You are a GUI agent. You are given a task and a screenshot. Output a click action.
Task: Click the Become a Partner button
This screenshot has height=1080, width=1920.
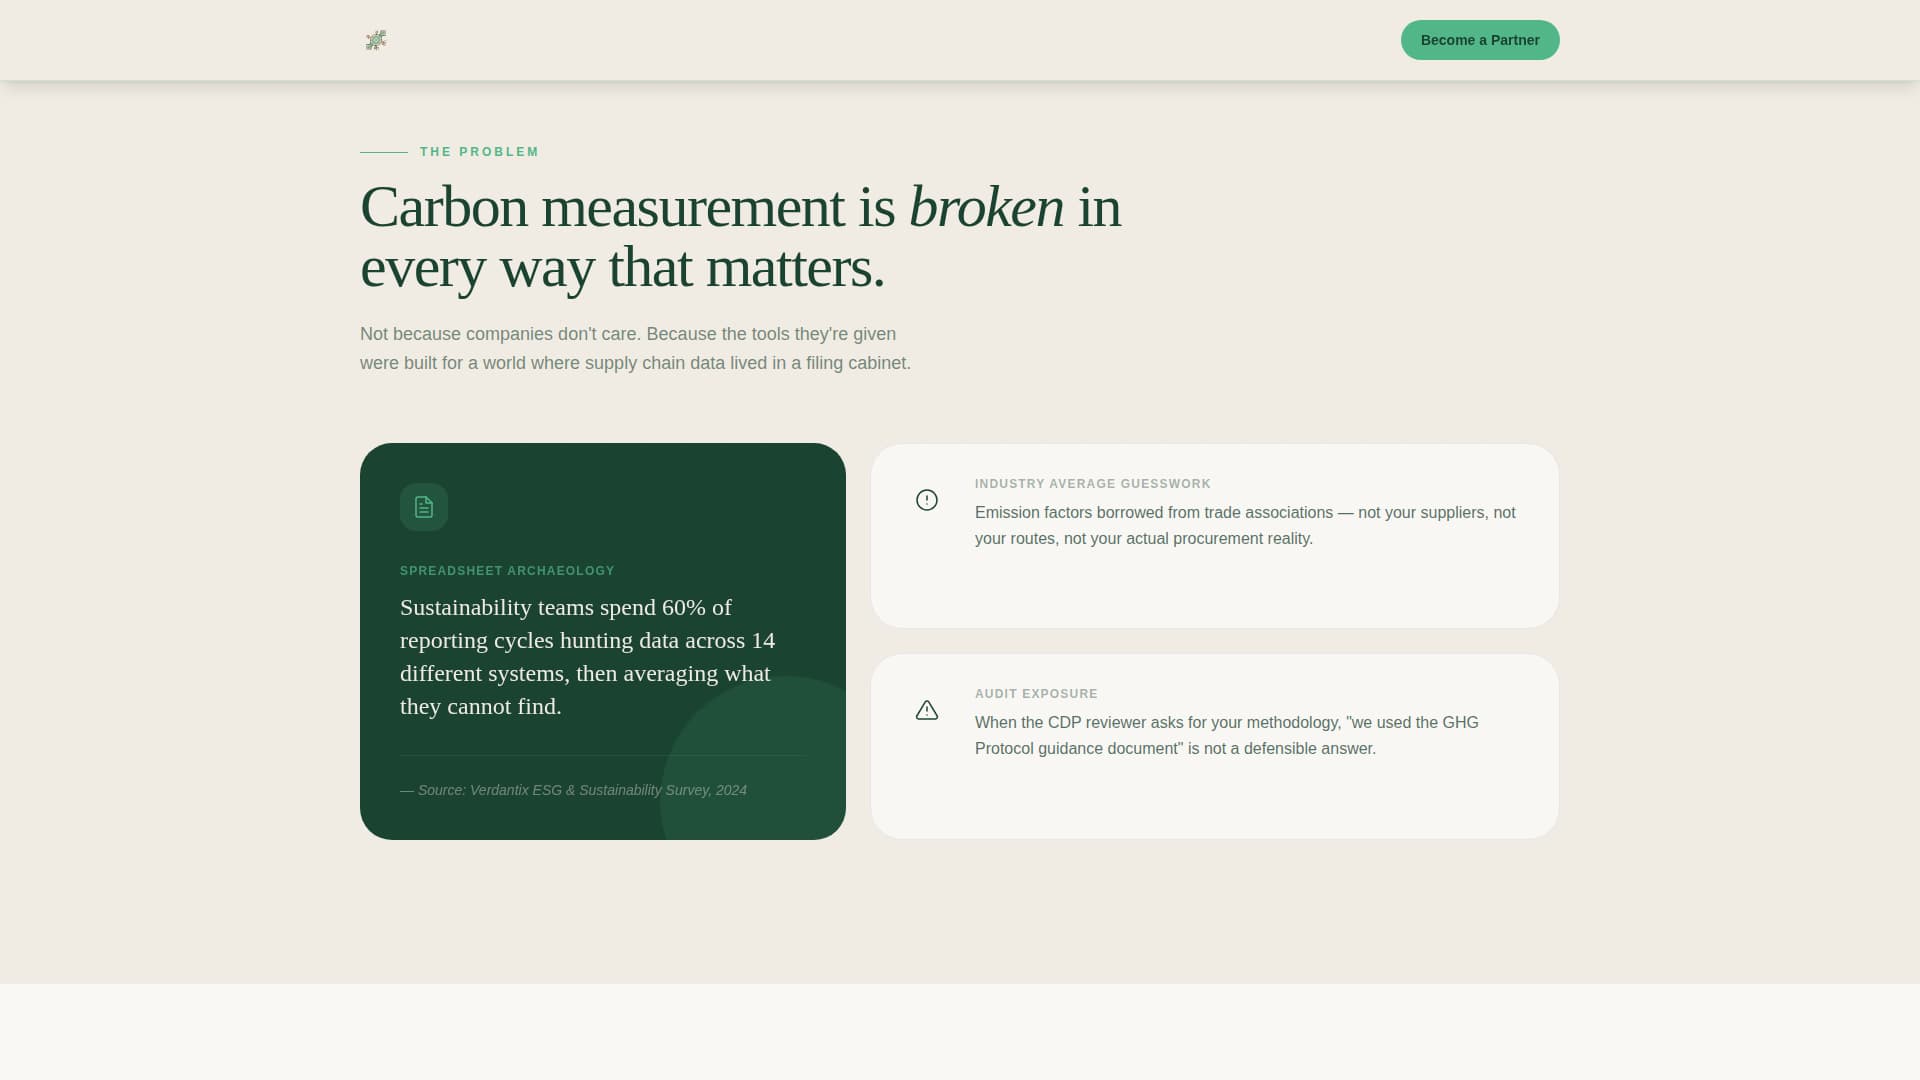pos(1480,40)
